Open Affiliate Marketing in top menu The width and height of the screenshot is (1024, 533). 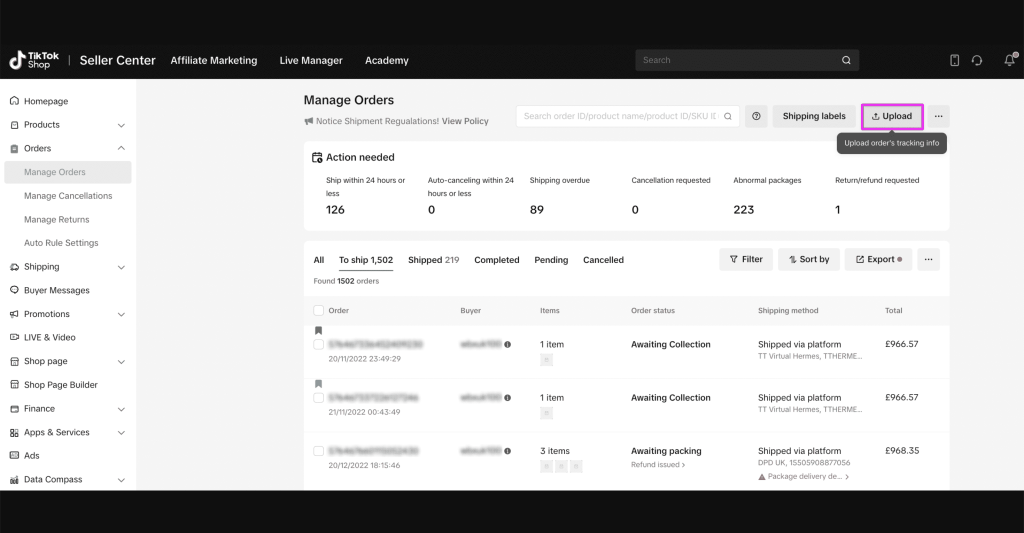click(213, 60)
